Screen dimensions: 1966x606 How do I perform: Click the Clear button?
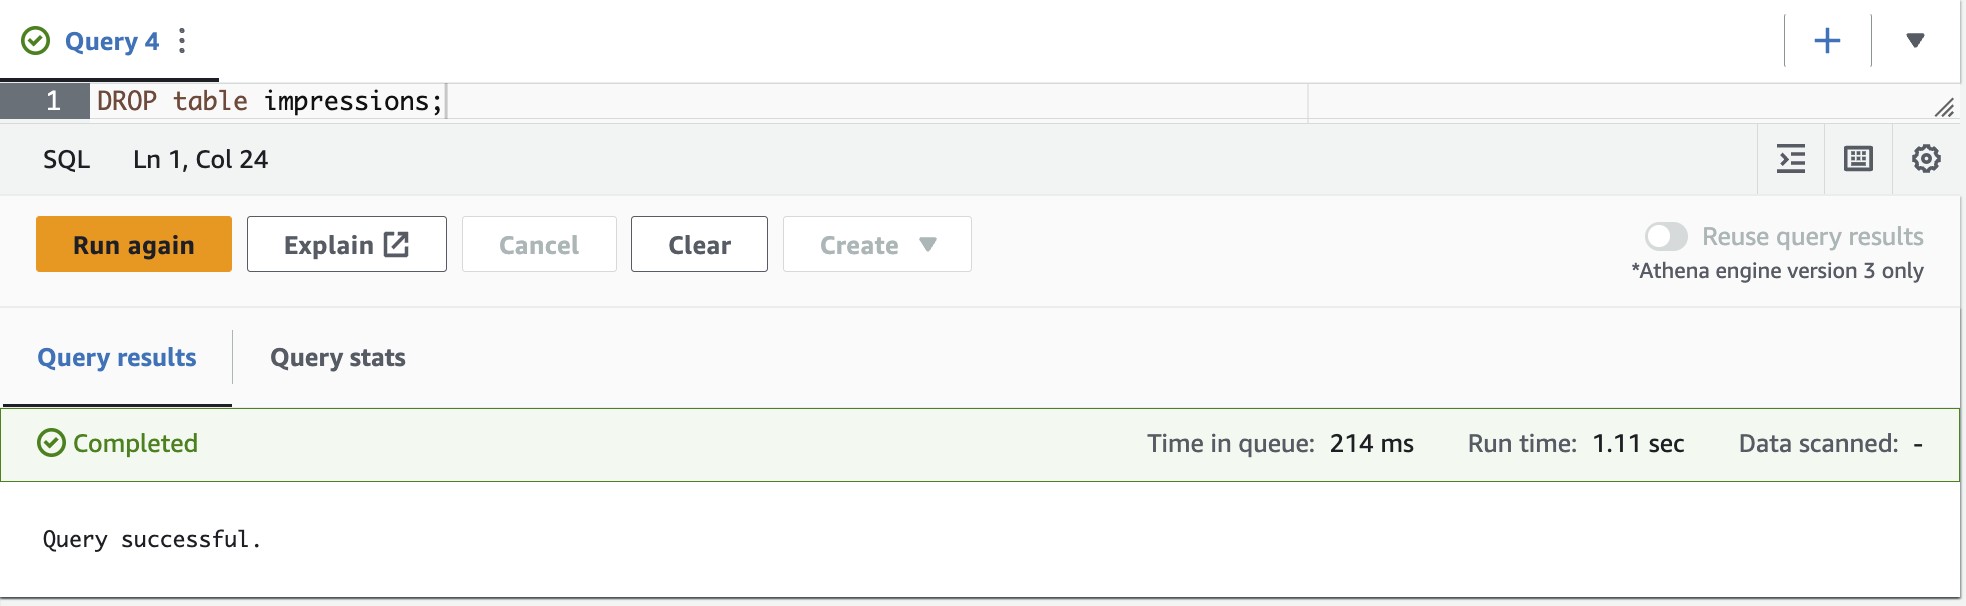699,244
